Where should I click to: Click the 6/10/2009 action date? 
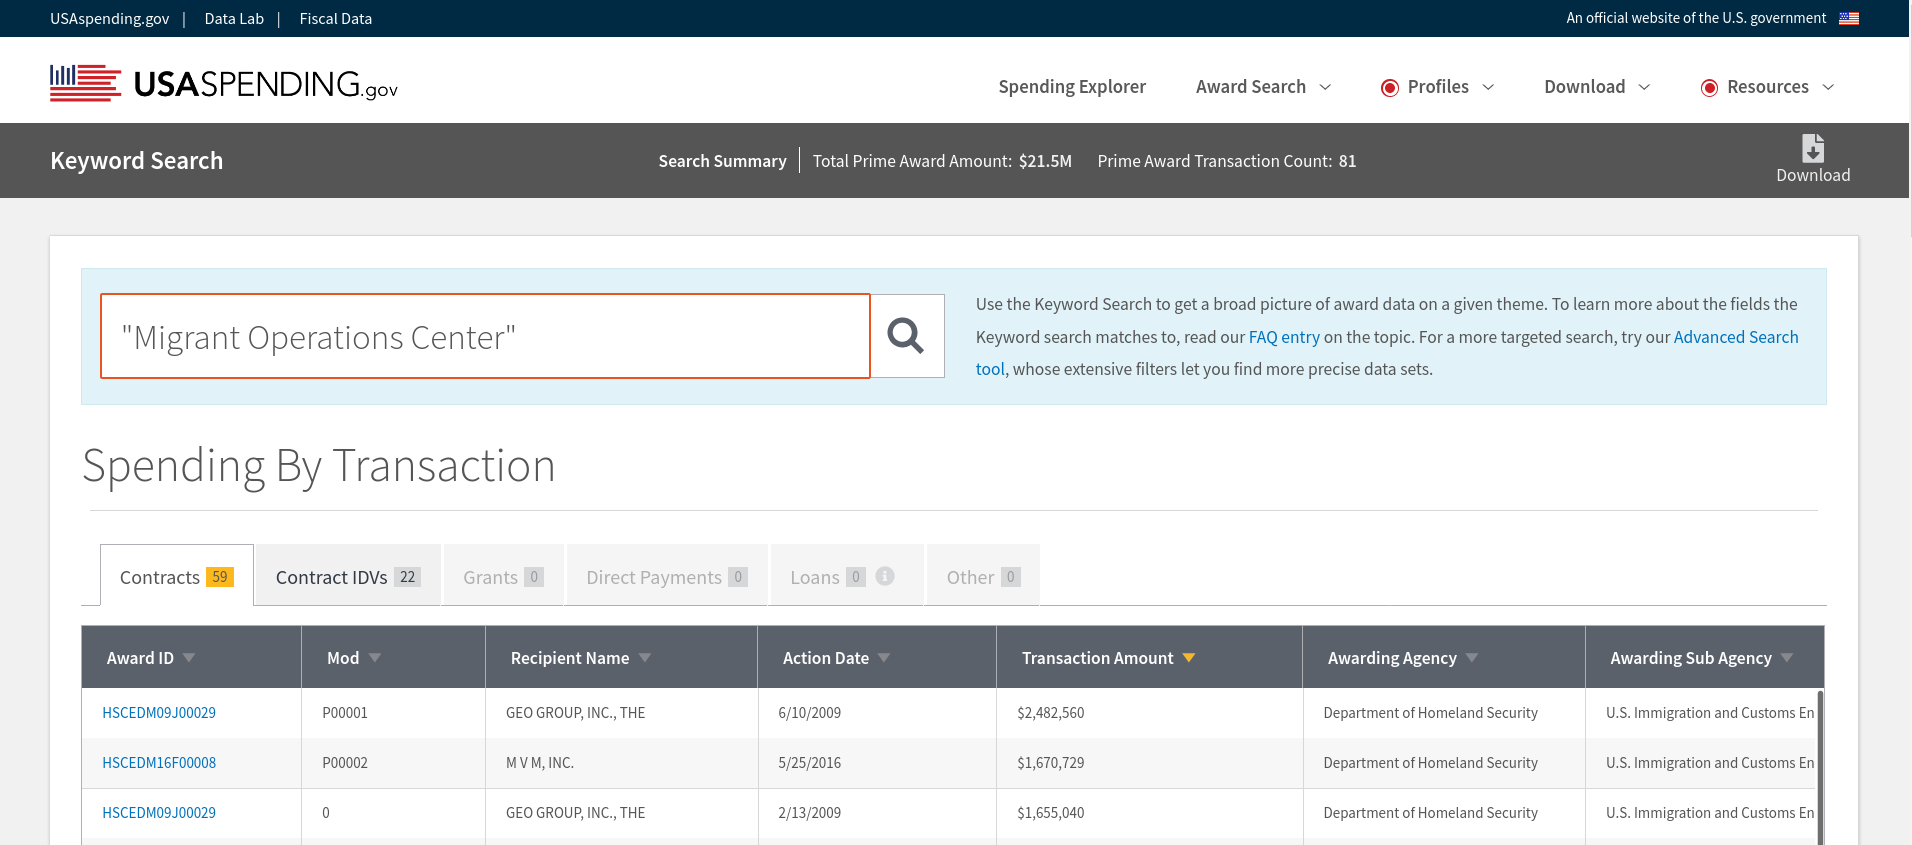coord(809,713)
